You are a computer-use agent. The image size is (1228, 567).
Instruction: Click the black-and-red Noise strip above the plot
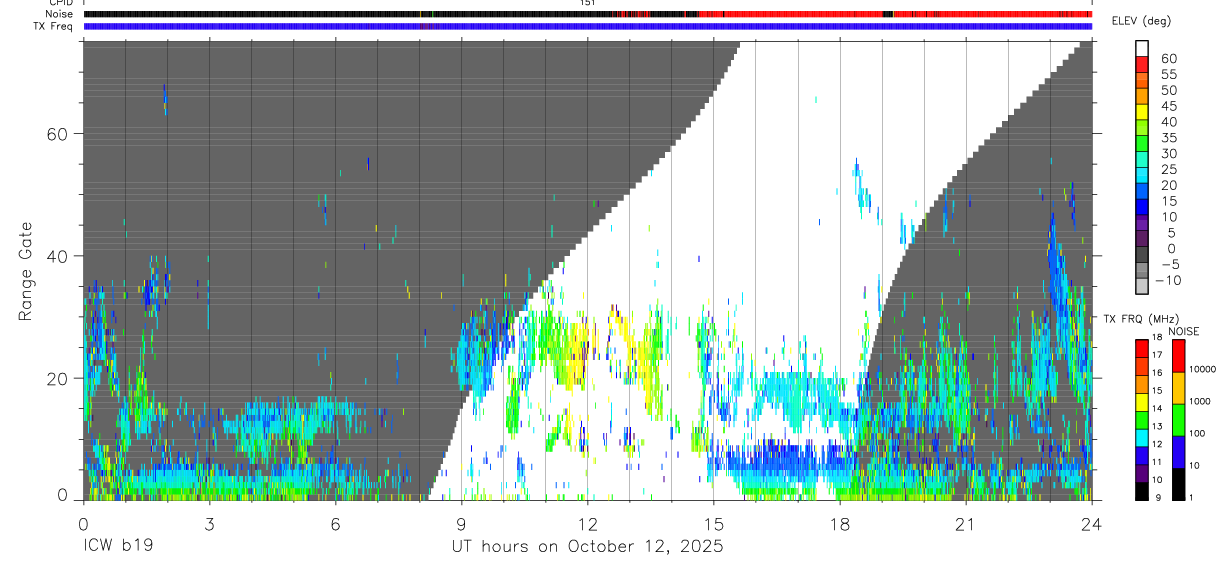click(x=587, y=14)
